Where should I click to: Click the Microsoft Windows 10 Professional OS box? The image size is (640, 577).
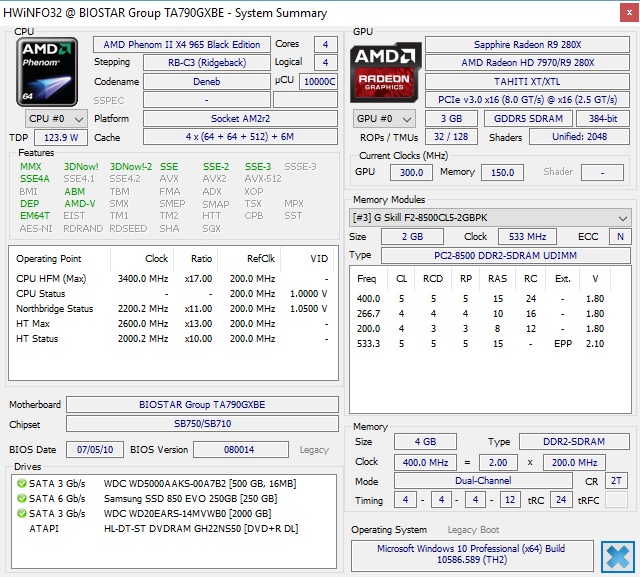click(x=471, y=556)
